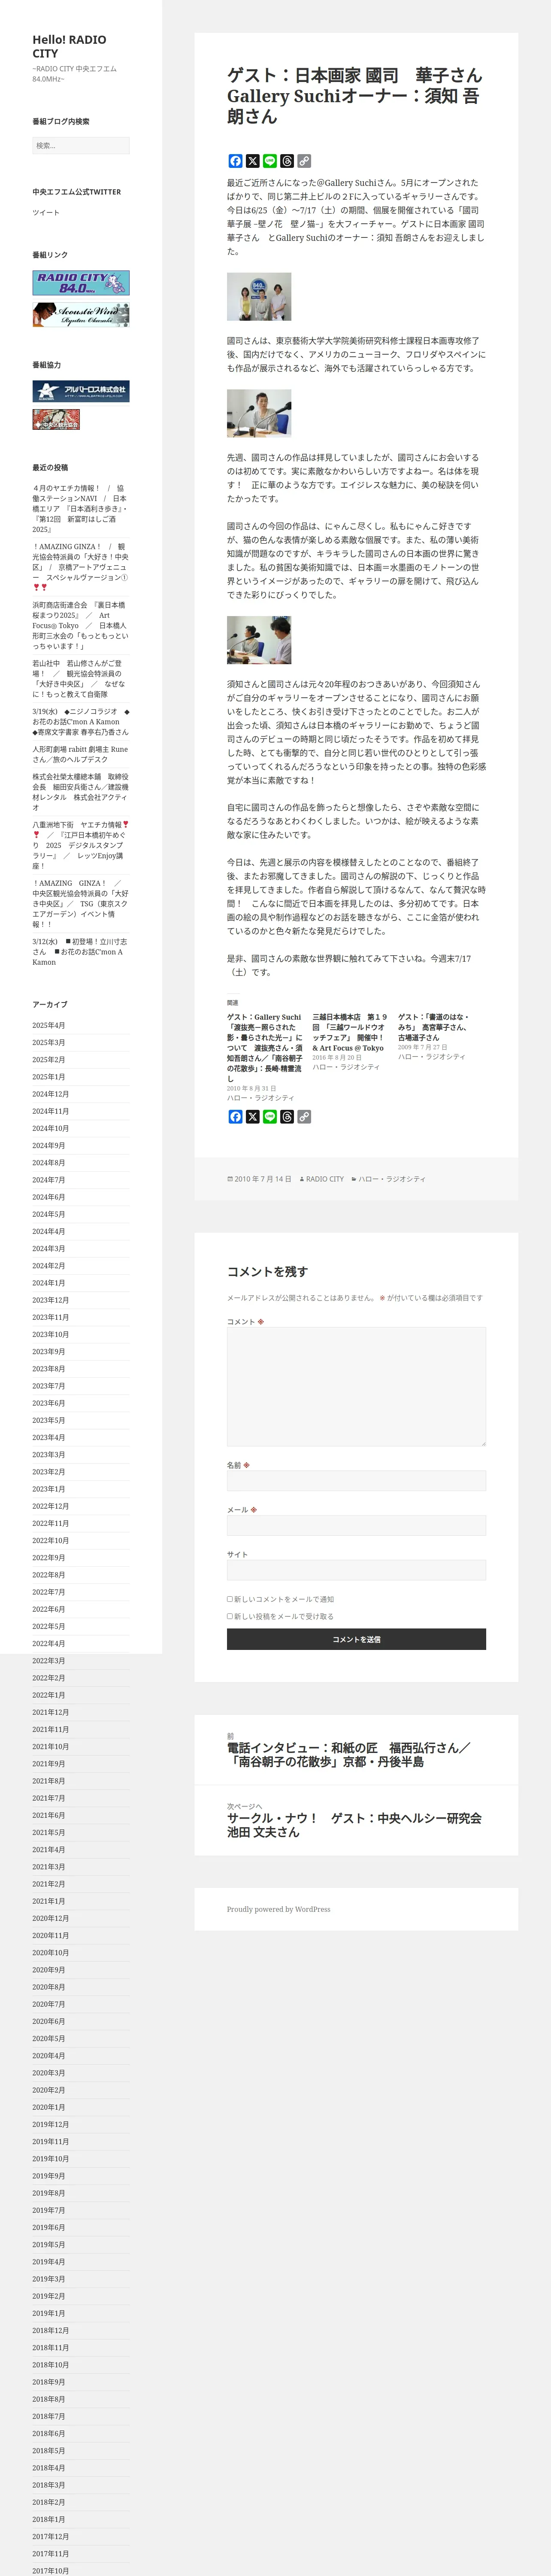The image size is (551, 2576).
Task: Open recent post 3/12(水) ■初登場！立川寸志さん
Action: (x=80, y=951)
